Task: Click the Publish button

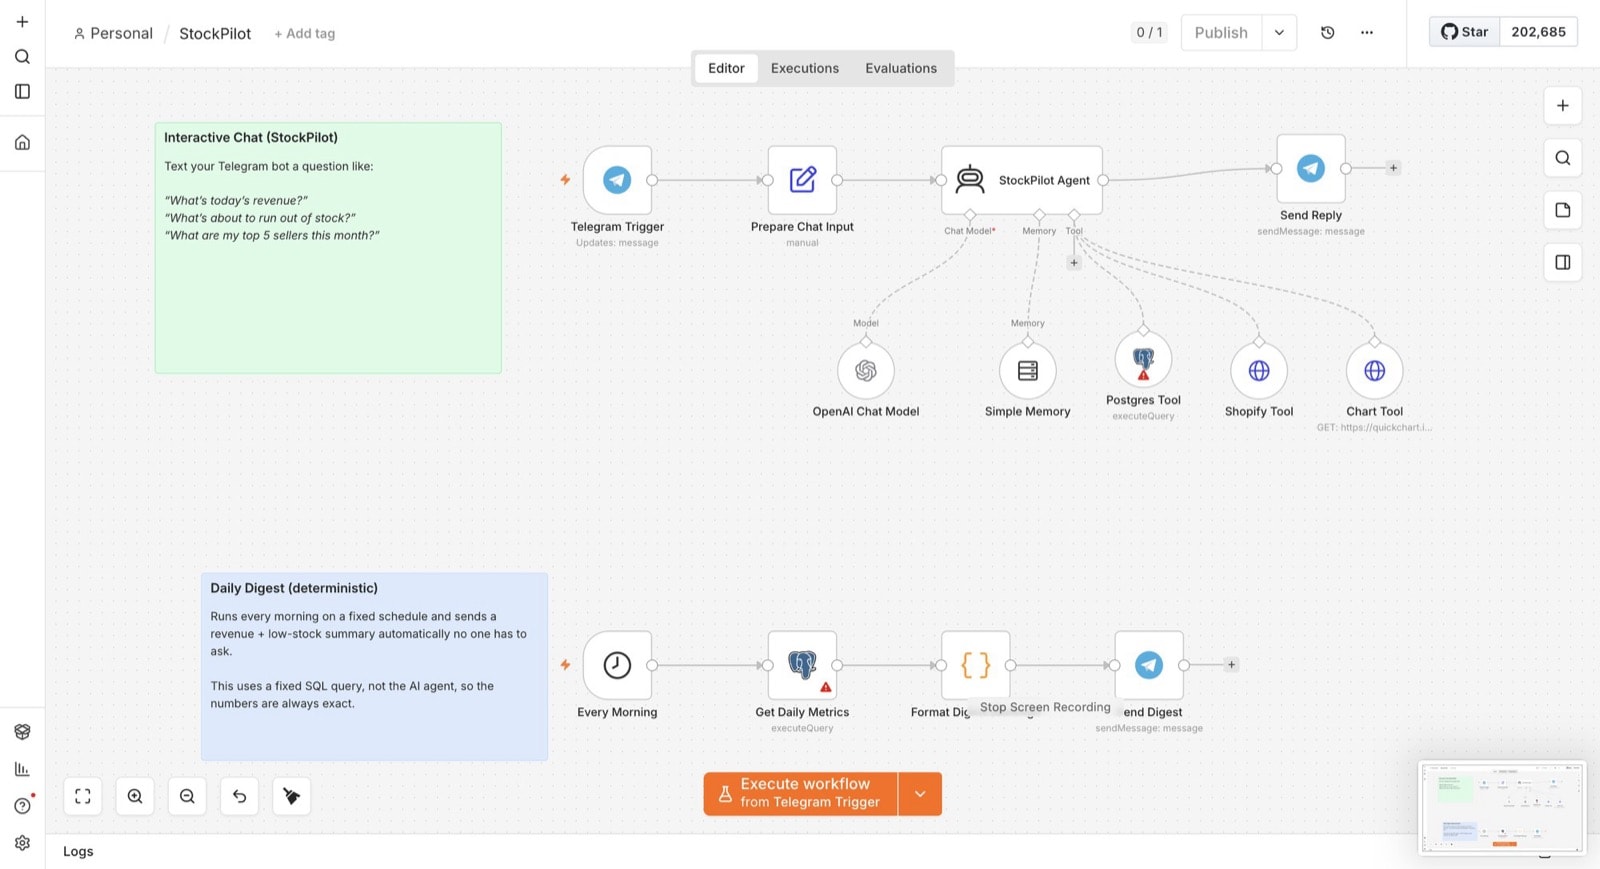Action: tap(1221, 32)
